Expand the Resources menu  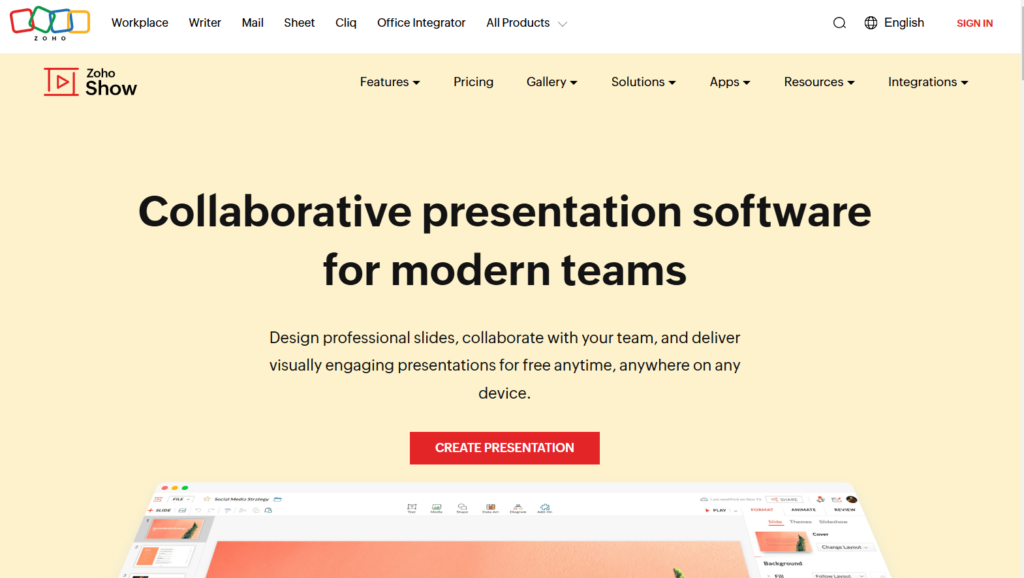click(819, 82)
